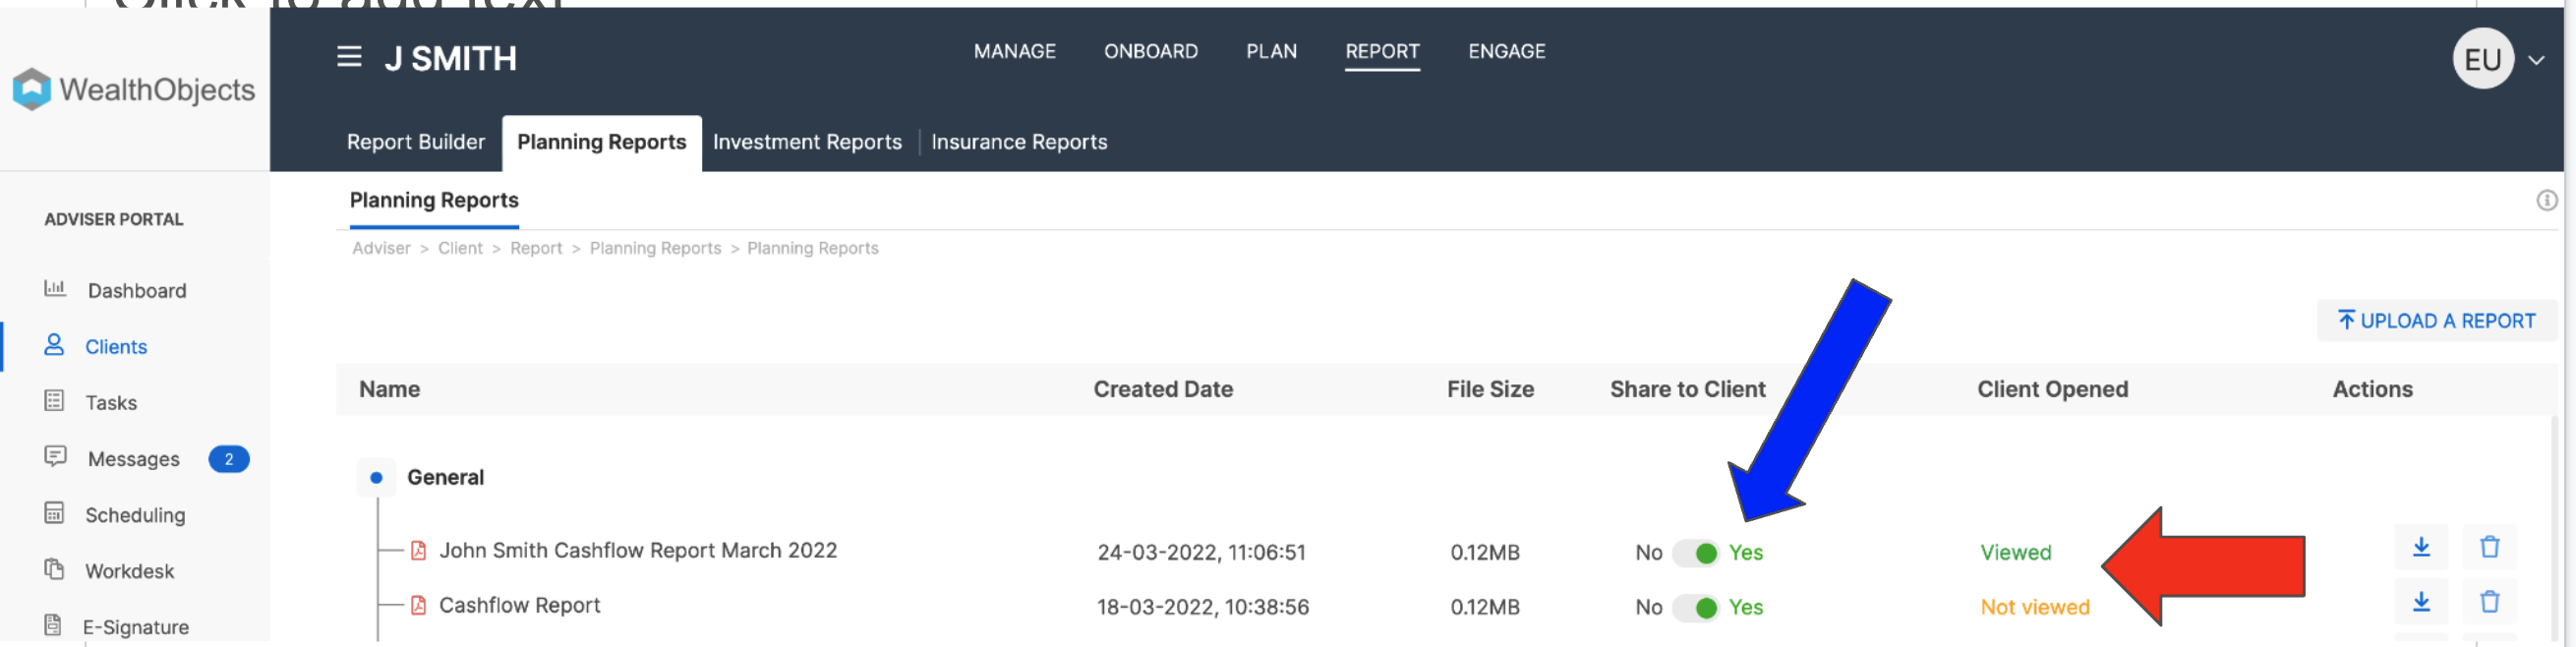Viewport: 2576px width, 647px height.
Task: Click the Share to Client column header
Action: click(x=1686, y=389)
